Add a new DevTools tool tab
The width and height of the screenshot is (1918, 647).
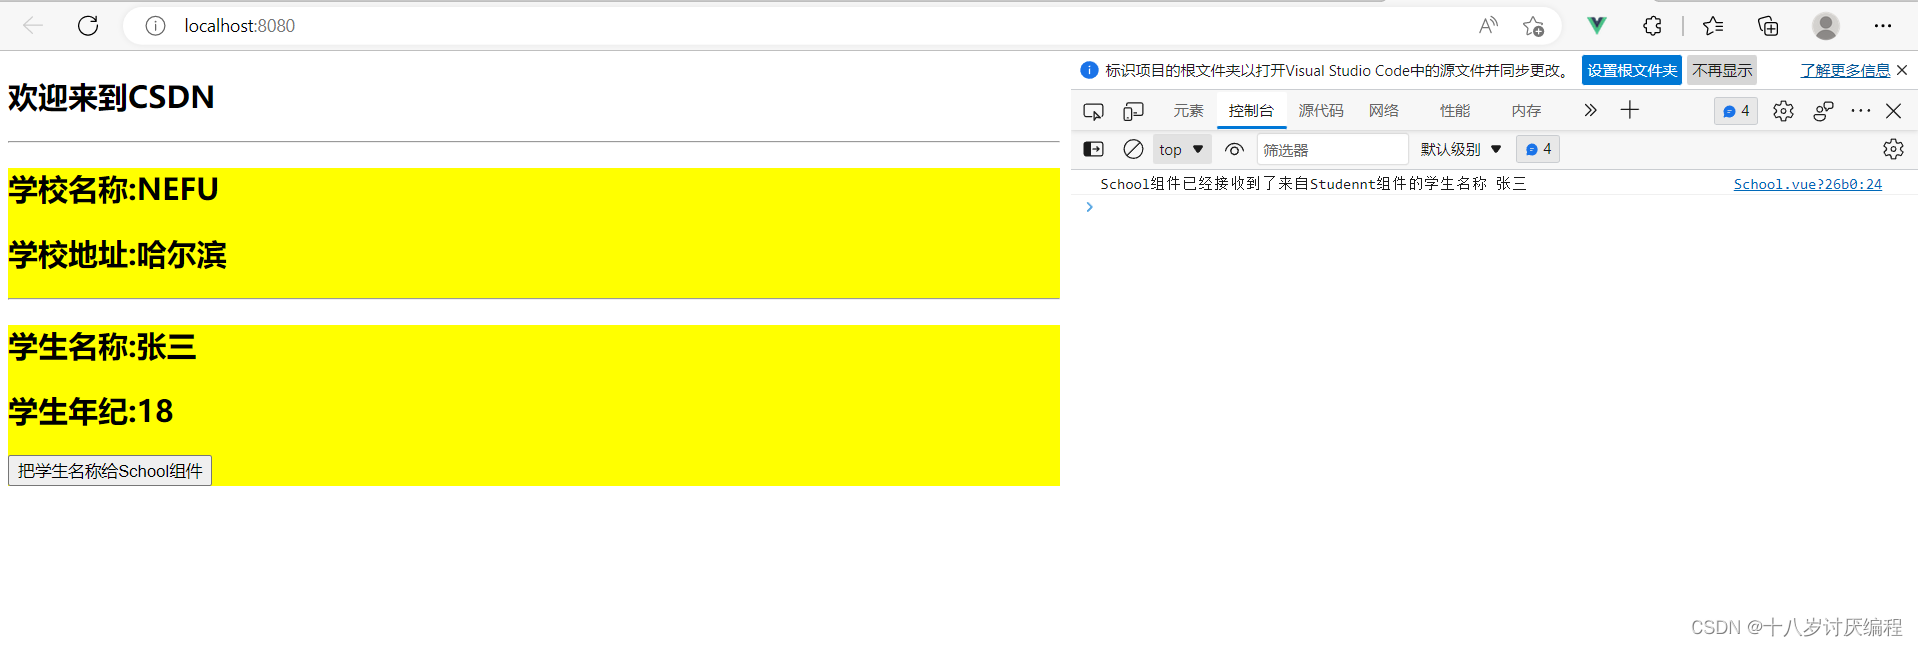(1630, 110)
